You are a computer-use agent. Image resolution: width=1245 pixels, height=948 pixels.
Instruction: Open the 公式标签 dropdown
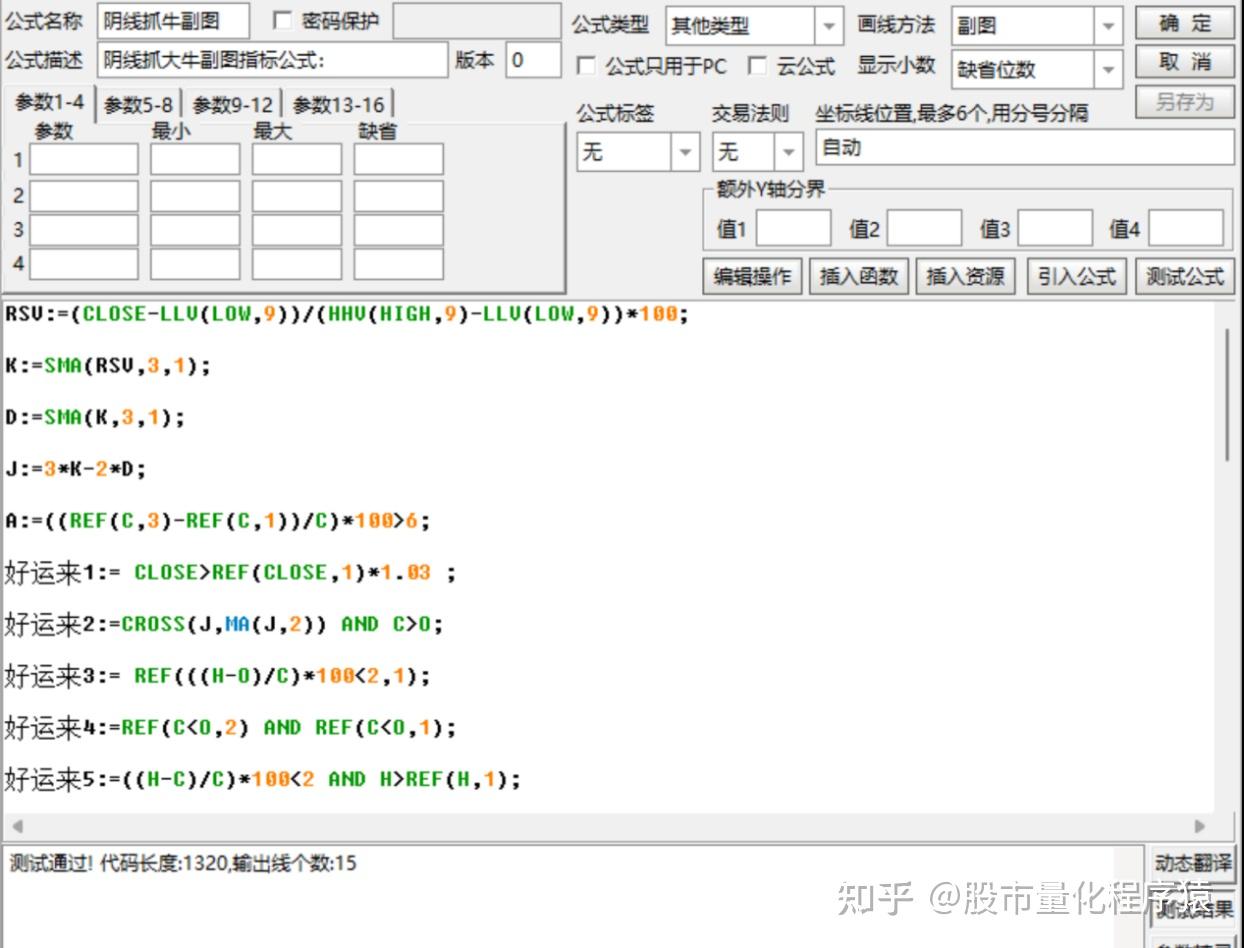click(x=685, y=152)
